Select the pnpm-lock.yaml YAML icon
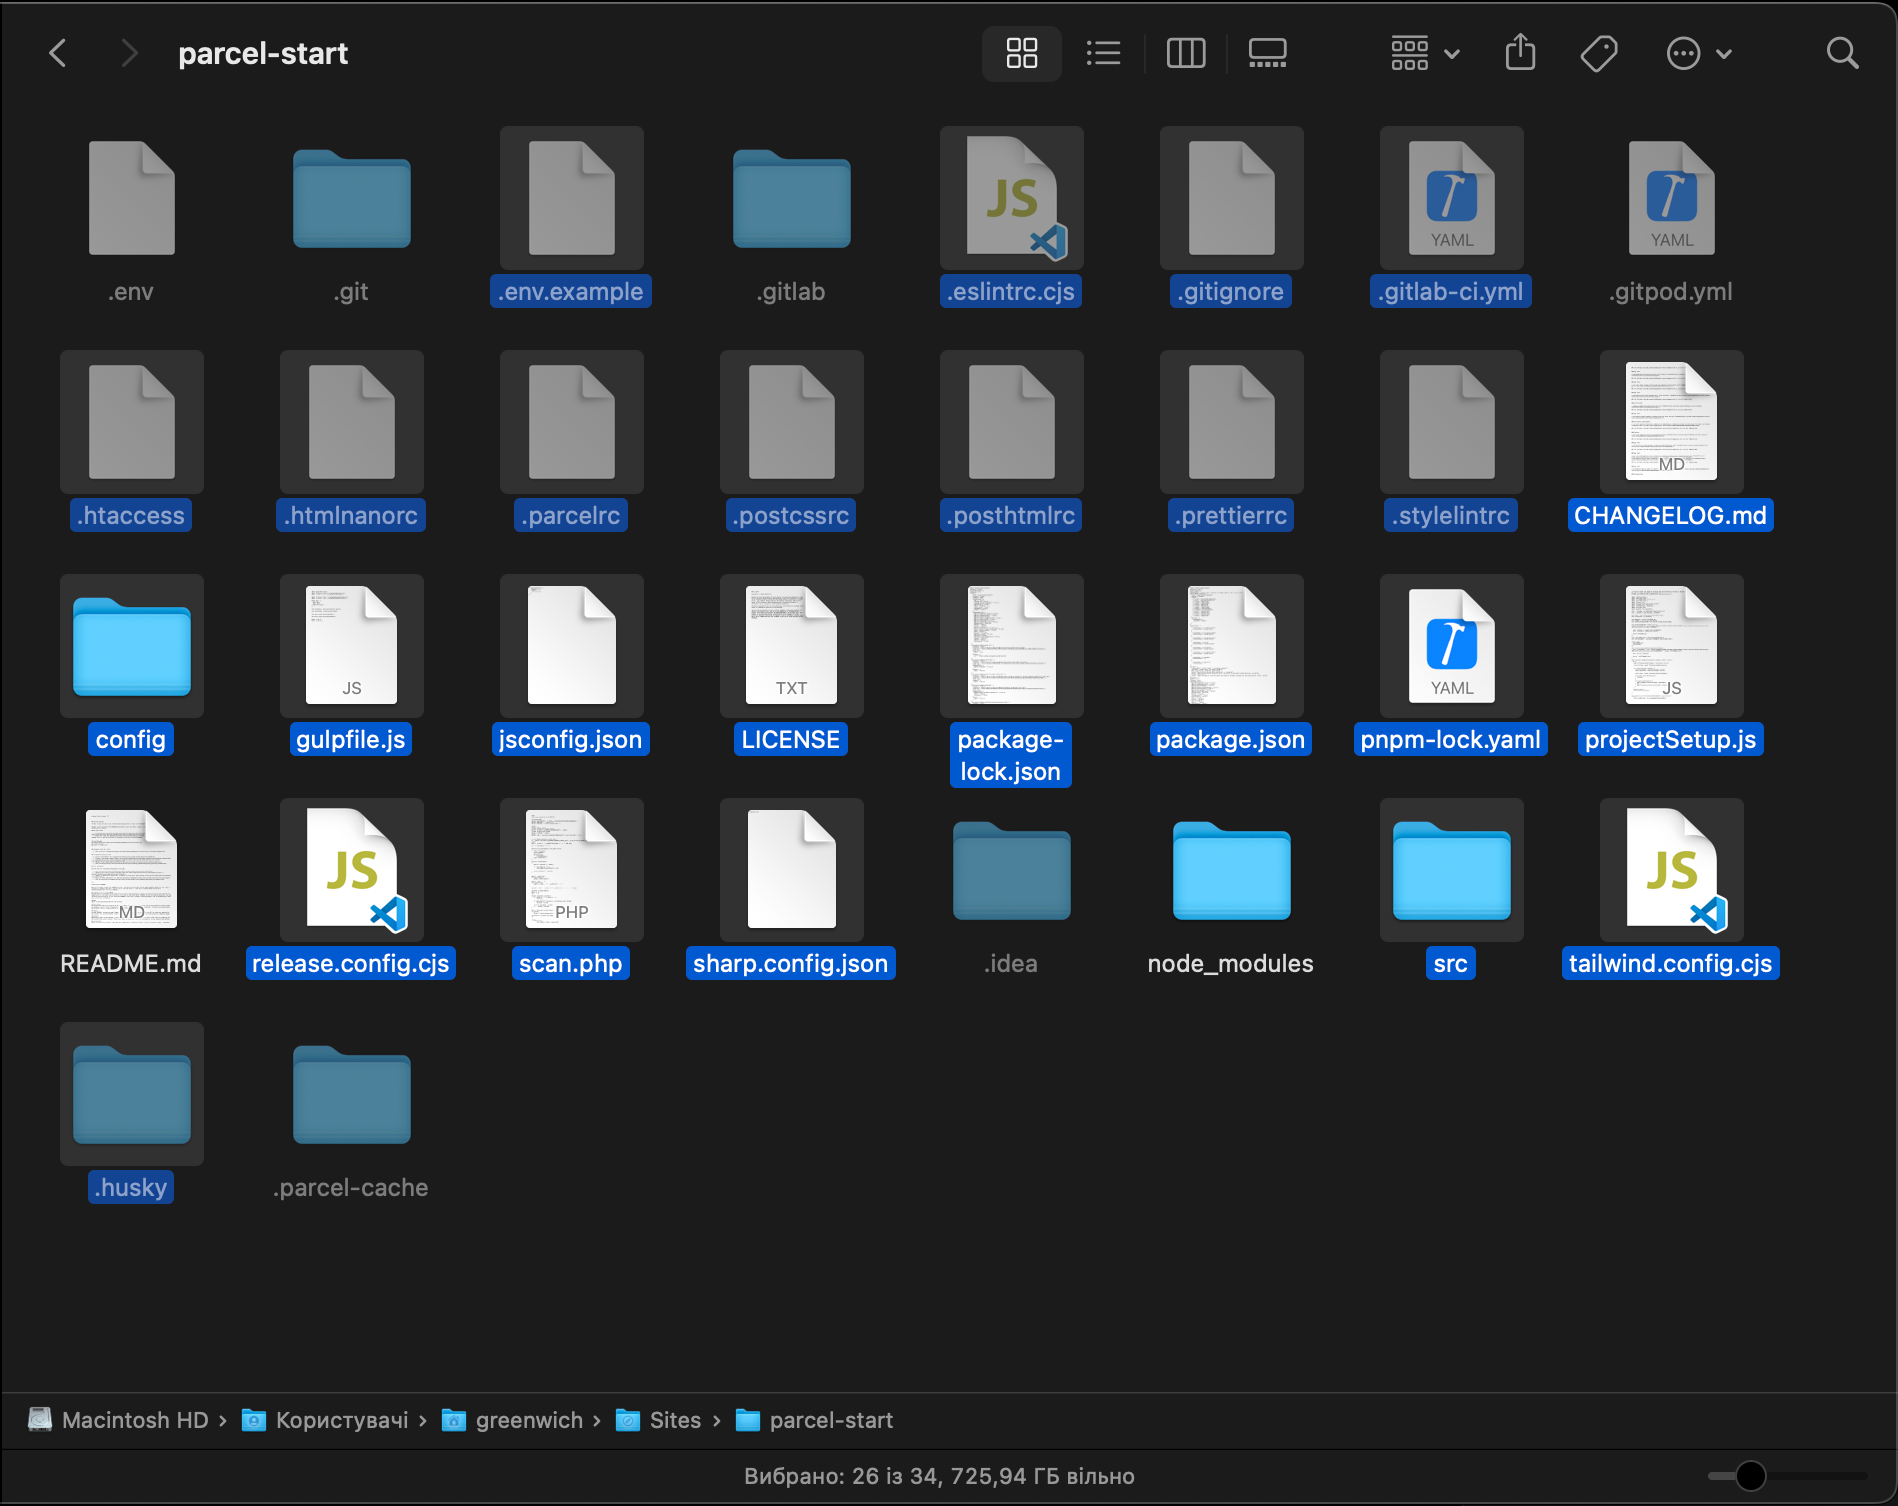 pos(1452,646)
